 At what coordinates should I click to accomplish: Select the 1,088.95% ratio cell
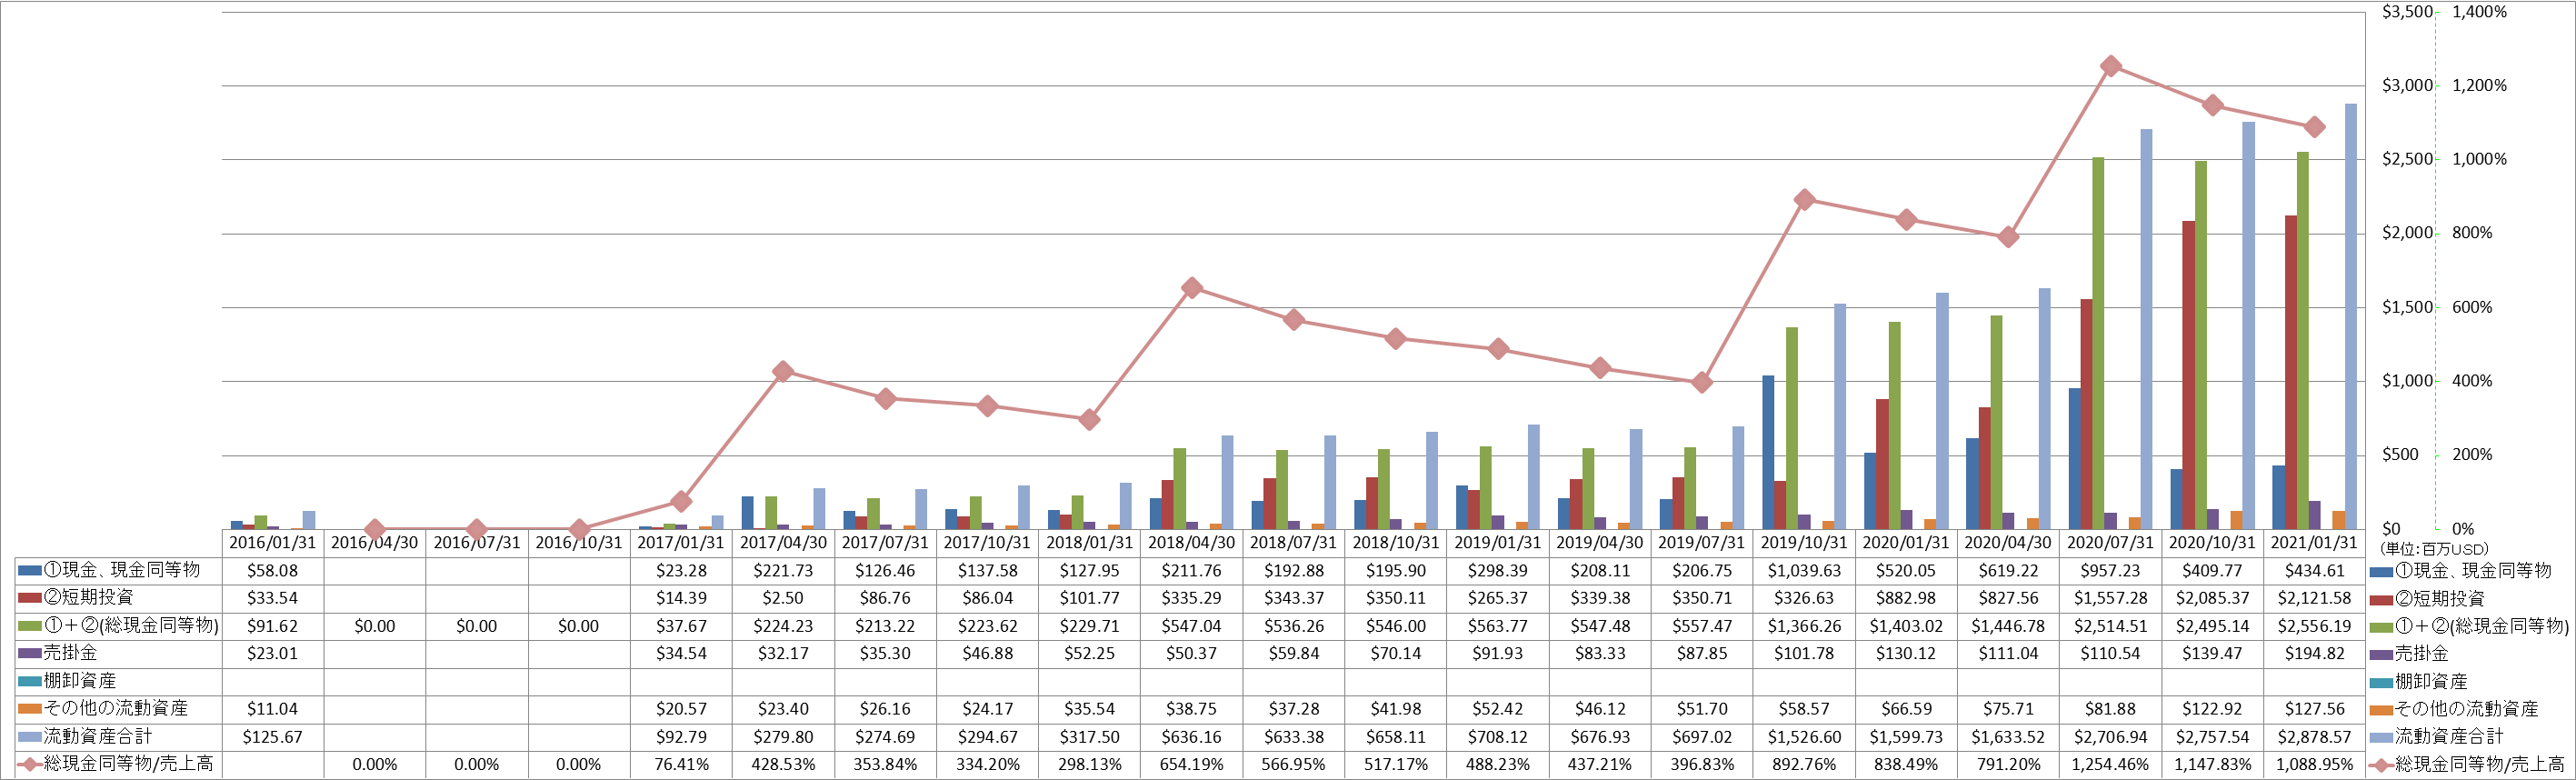pos(2314,765)
